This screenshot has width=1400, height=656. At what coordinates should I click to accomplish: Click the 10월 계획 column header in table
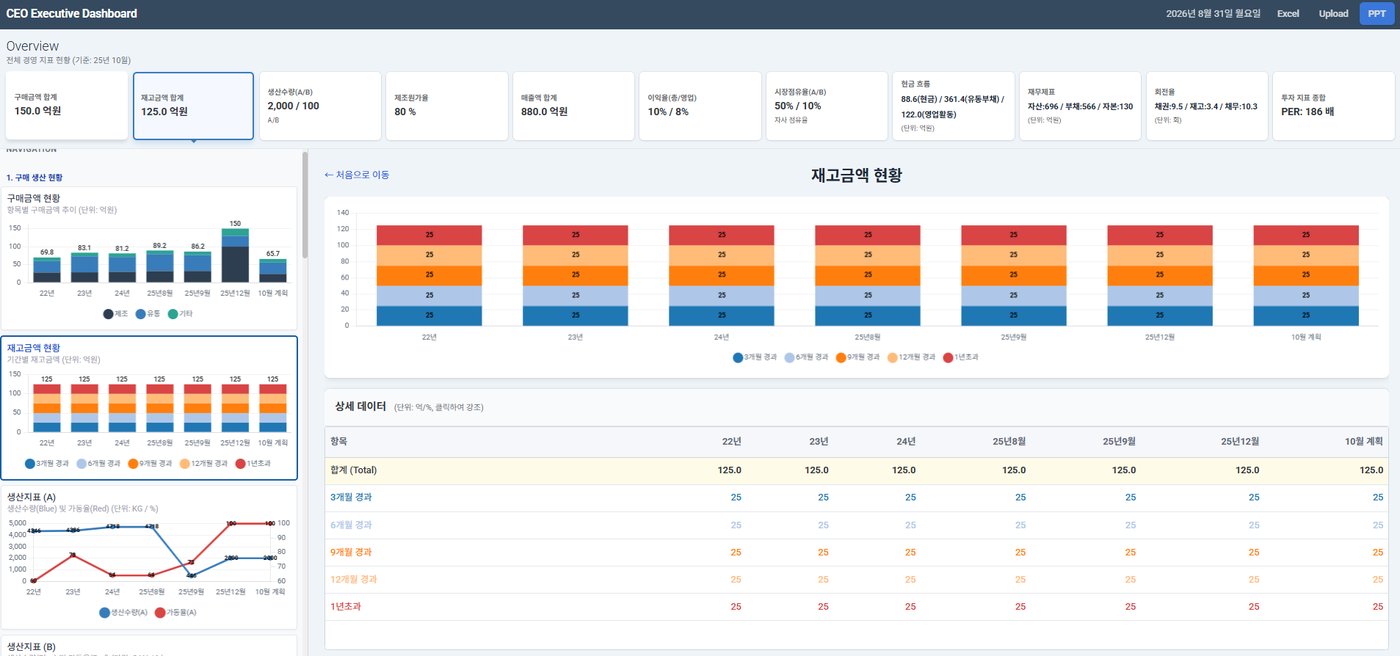(x=1365, y=442)
